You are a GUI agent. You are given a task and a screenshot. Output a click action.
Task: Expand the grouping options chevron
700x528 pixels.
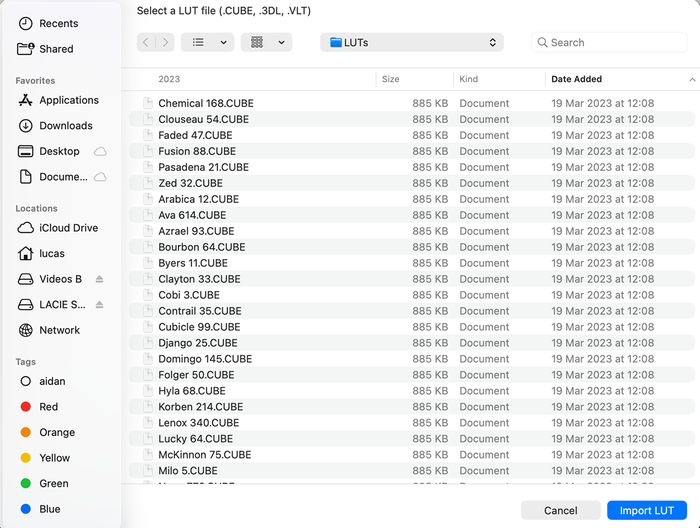coord(282,42)
